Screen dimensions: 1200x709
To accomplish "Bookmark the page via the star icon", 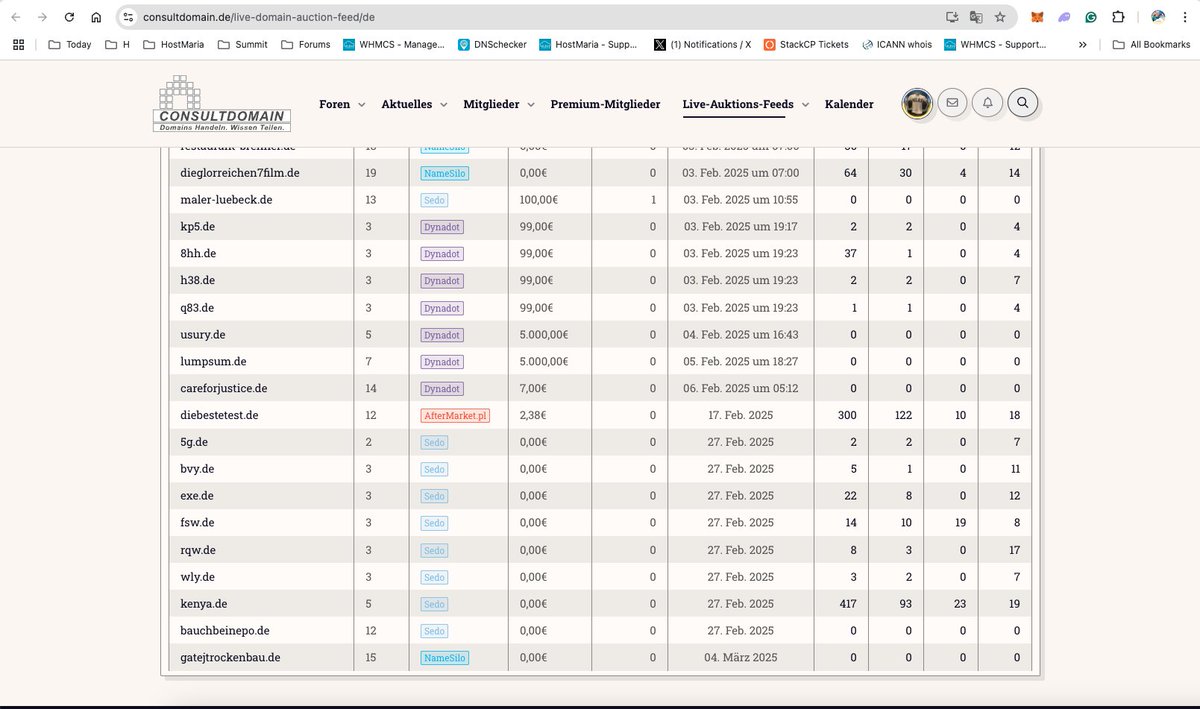I will pyautogui.click(x=1000, y=17).
